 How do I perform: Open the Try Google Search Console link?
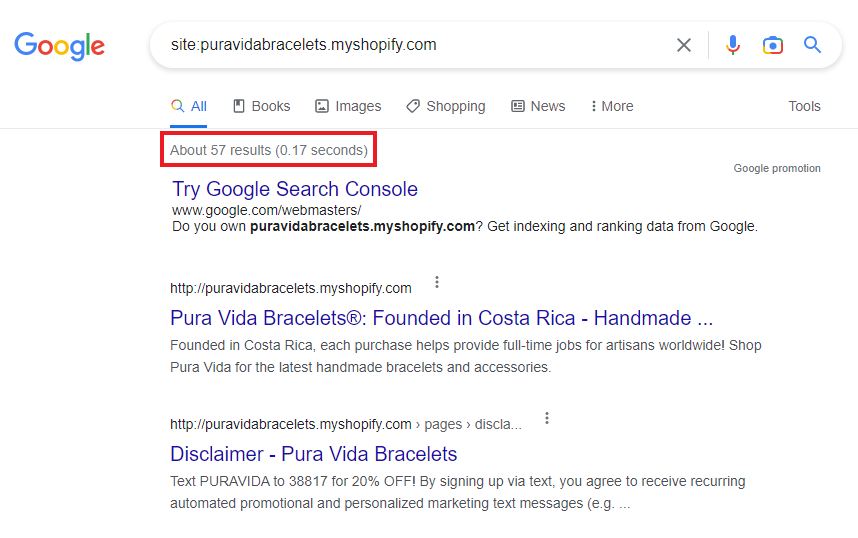coord(295,189)
